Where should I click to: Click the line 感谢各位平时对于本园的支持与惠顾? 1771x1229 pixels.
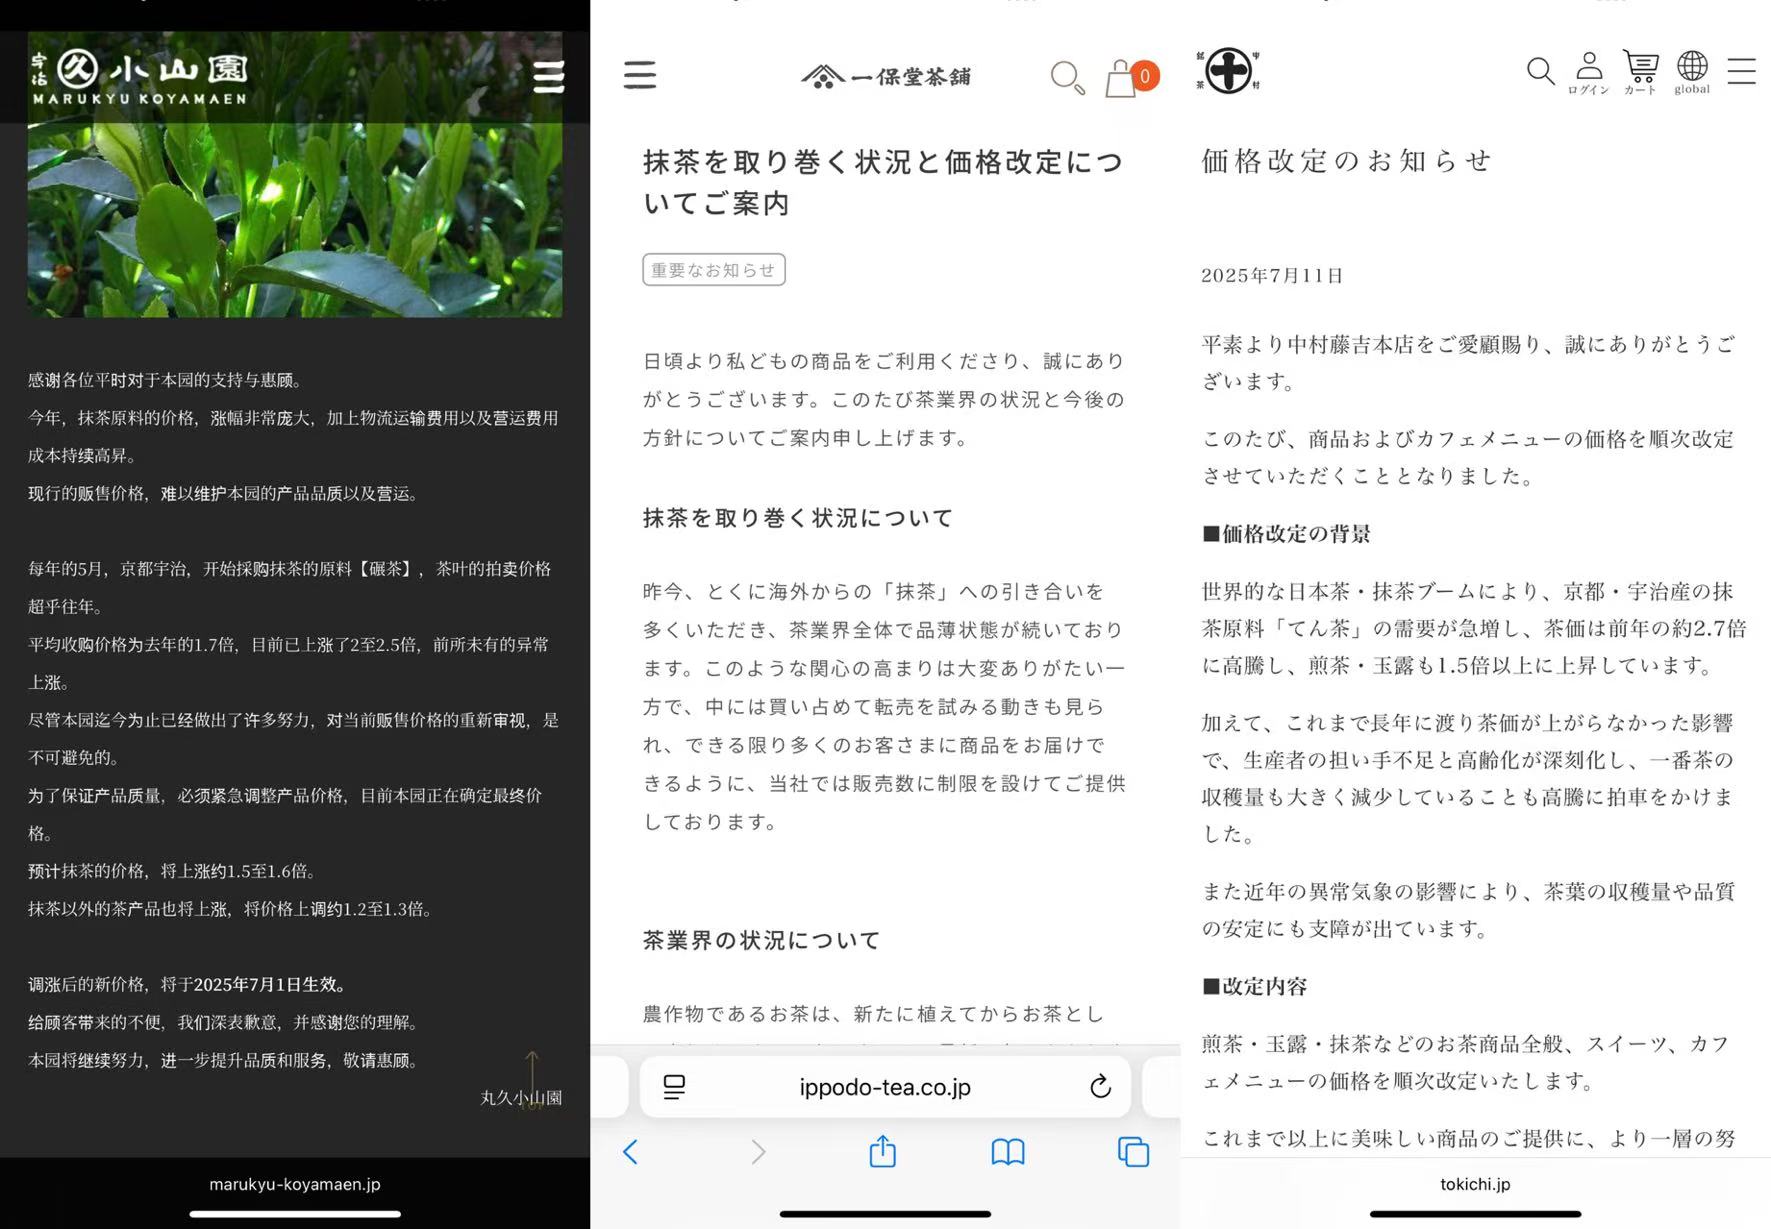click(168, 380)
